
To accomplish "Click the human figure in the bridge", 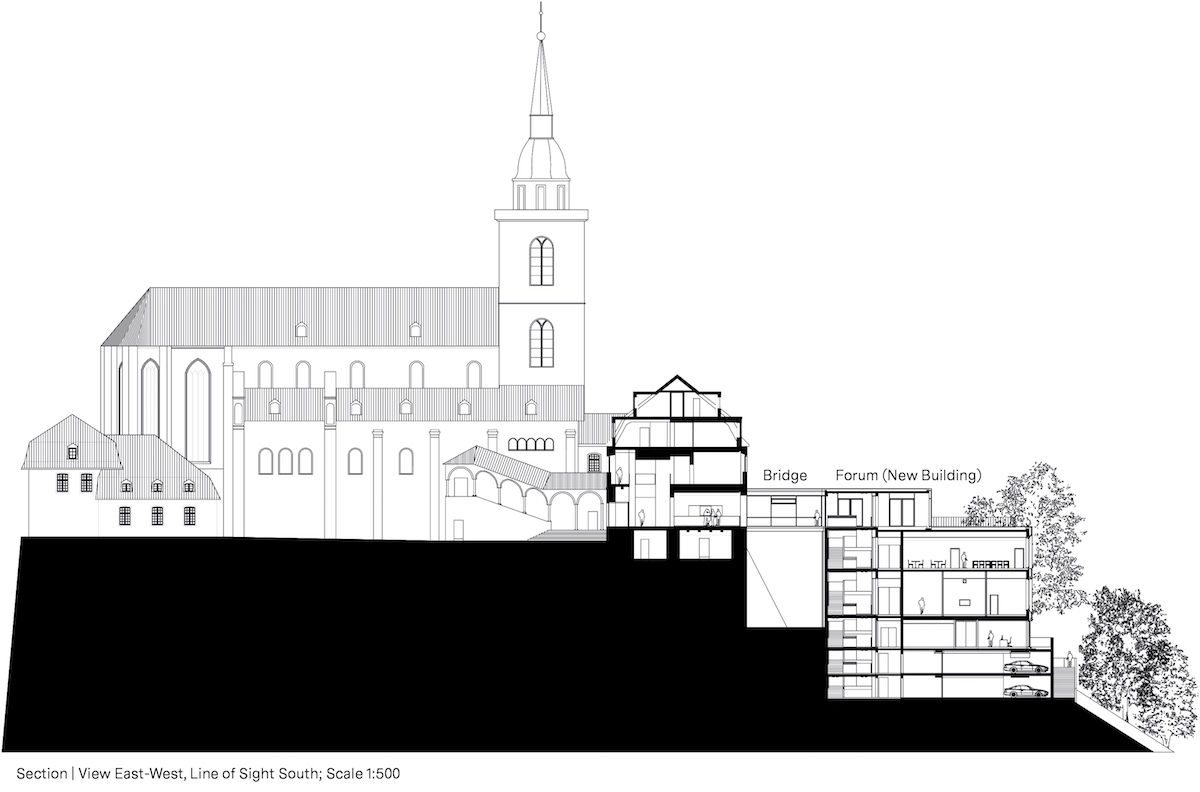I will coord(817,518).
